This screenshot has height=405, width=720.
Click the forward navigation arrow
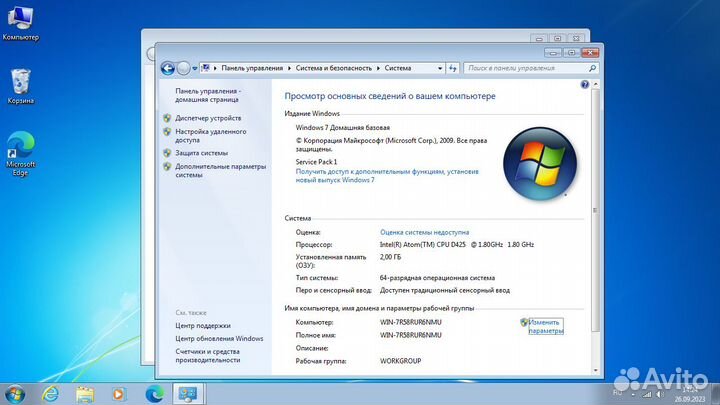(183, 68)
